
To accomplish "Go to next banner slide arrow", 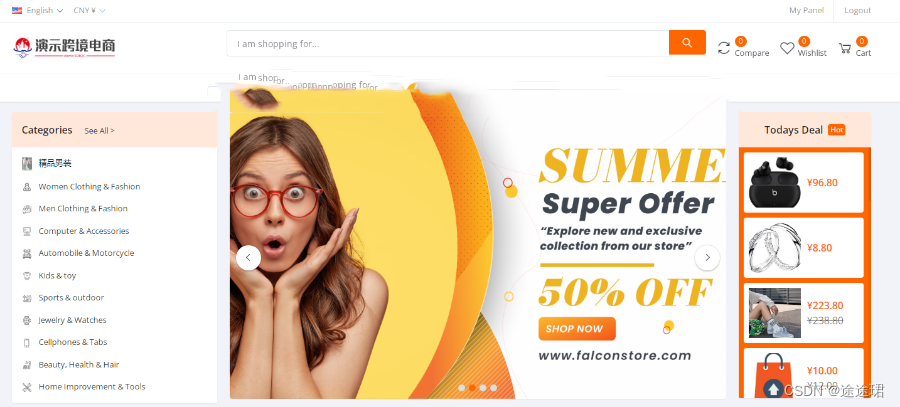I will tap(707, 258).
